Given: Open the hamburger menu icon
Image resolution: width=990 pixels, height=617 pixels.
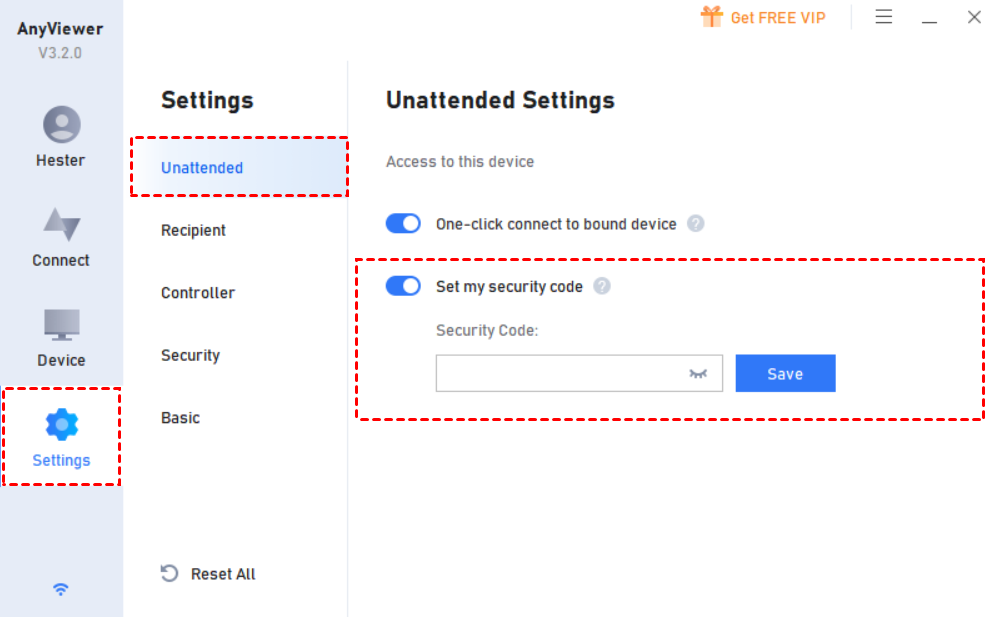Looking at the screenshot, I should pyautogui.click(x=883, y=17).
